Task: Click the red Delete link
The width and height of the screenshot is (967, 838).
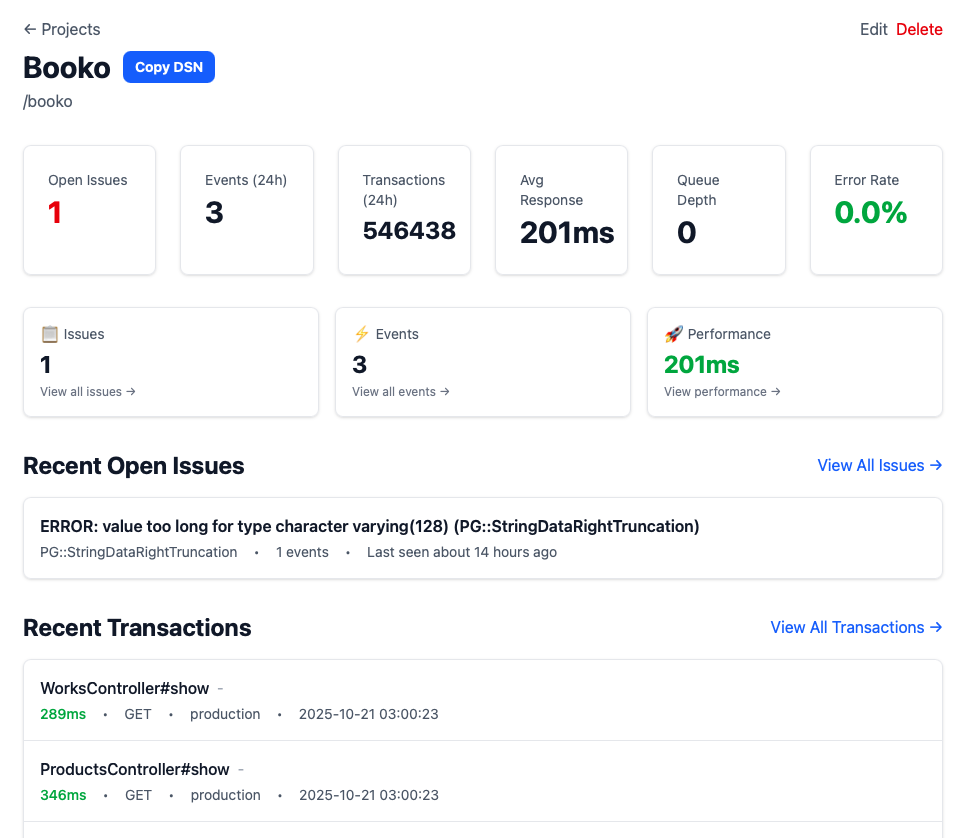Action: pos(919,29)
